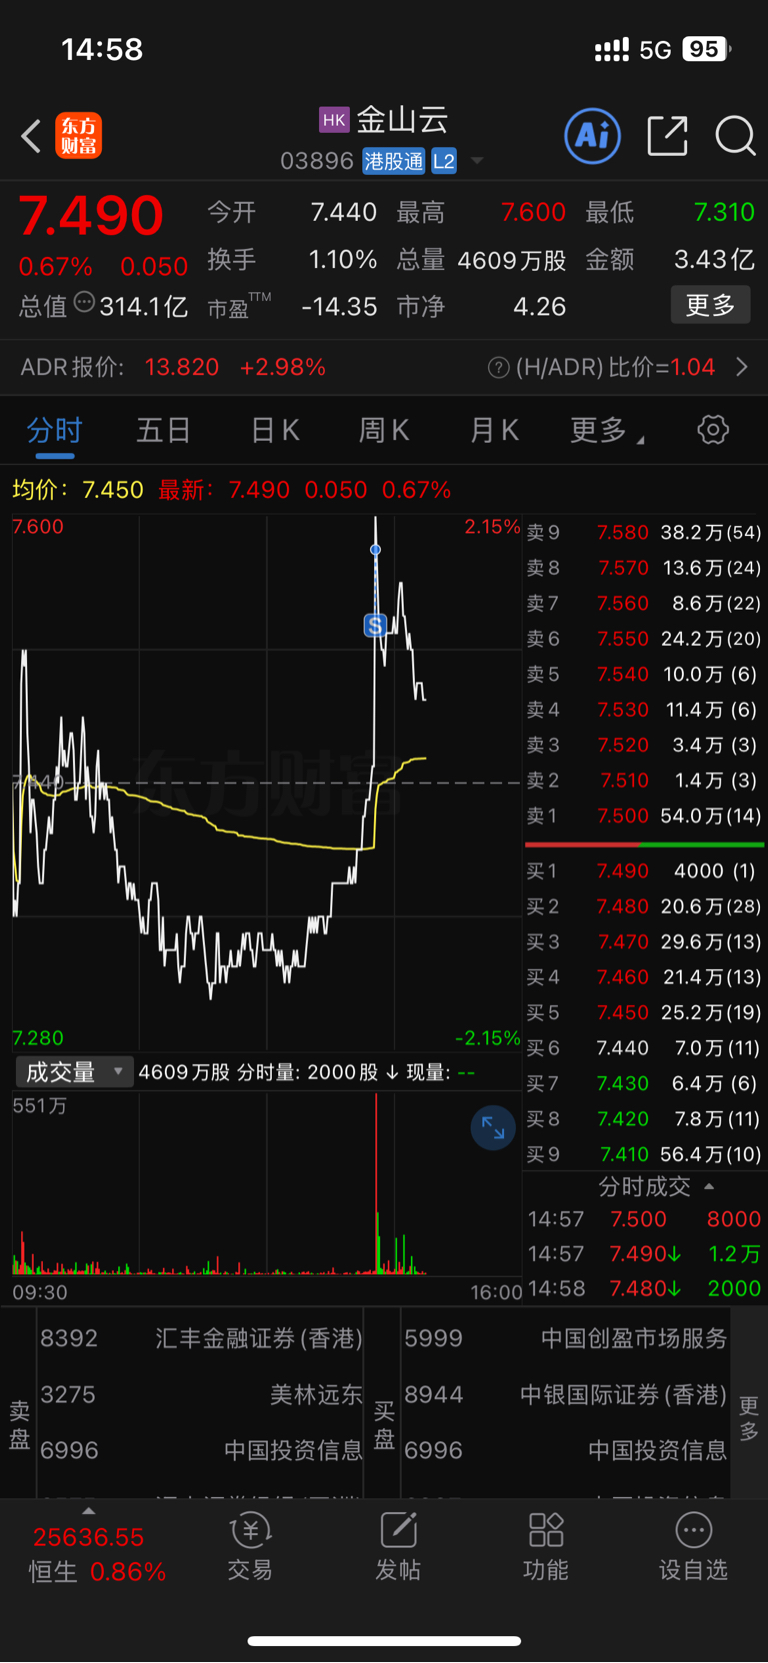Expand the 恒生 index bar arrow
The width and height of the screenshot is (768, 1663).
89,1511
